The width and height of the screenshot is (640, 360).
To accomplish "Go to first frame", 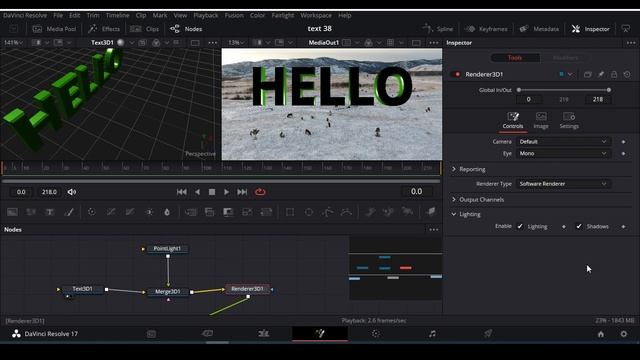I will pyautogui.click(x=182, y=192).
